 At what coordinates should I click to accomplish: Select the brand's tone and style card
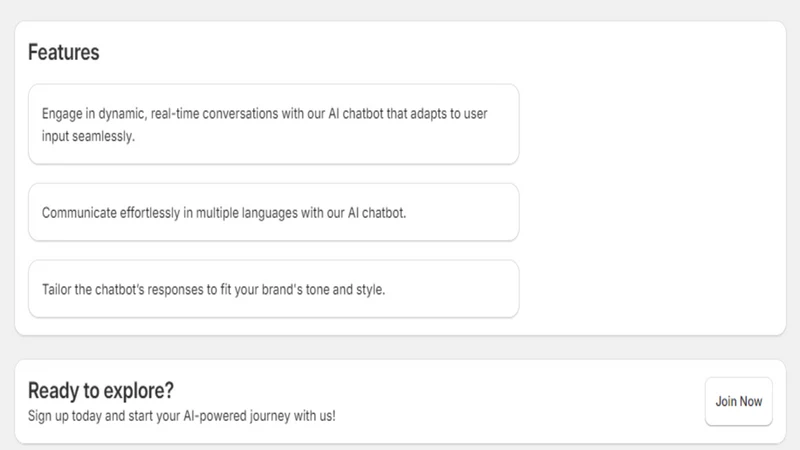(273, 289)
